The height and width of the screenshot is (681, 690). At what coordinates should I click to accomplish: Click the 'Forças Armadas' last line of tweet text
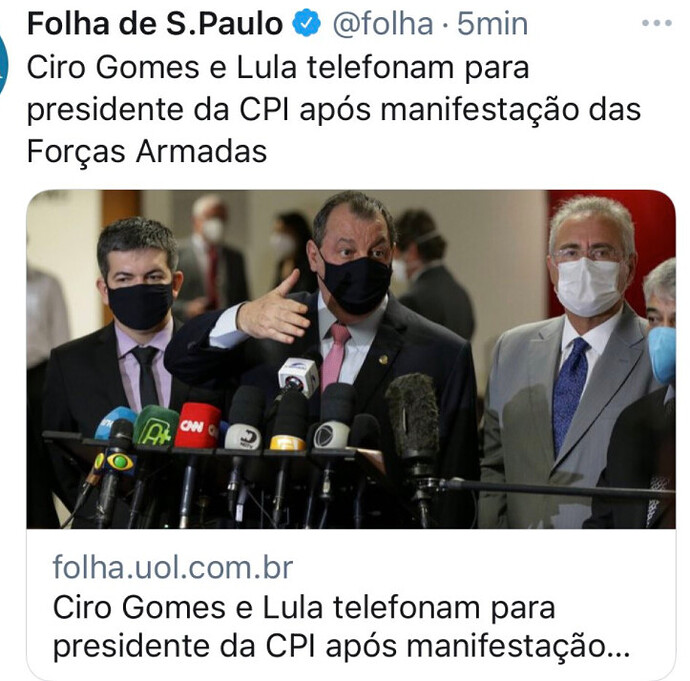[147, 152]
